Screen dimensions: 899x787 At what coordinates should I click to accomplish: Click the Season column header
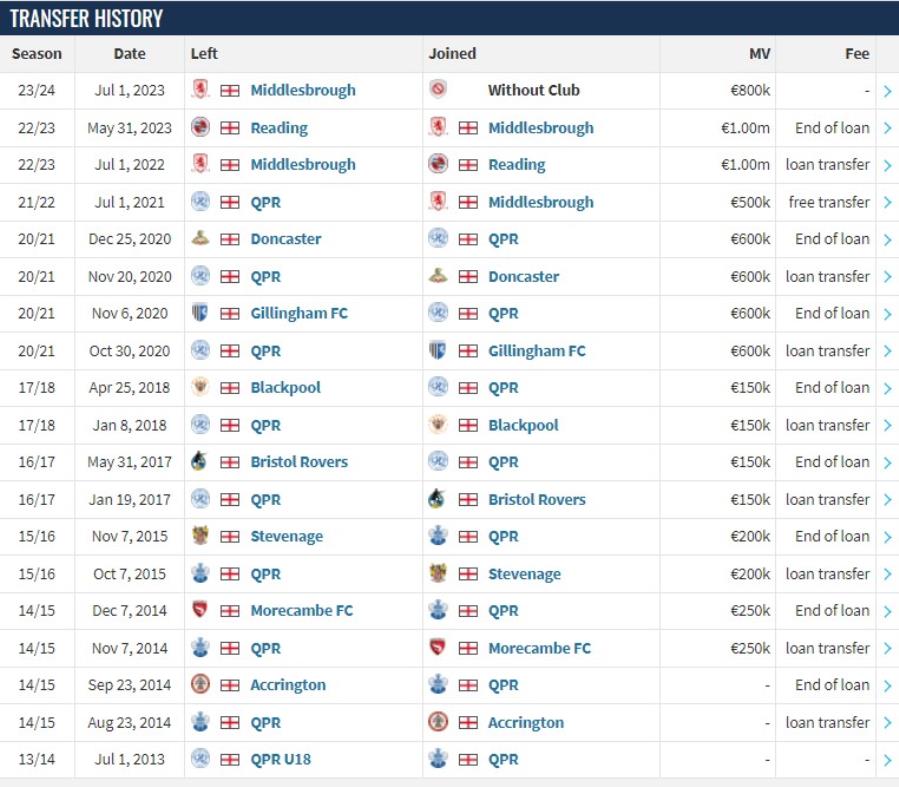37,54
